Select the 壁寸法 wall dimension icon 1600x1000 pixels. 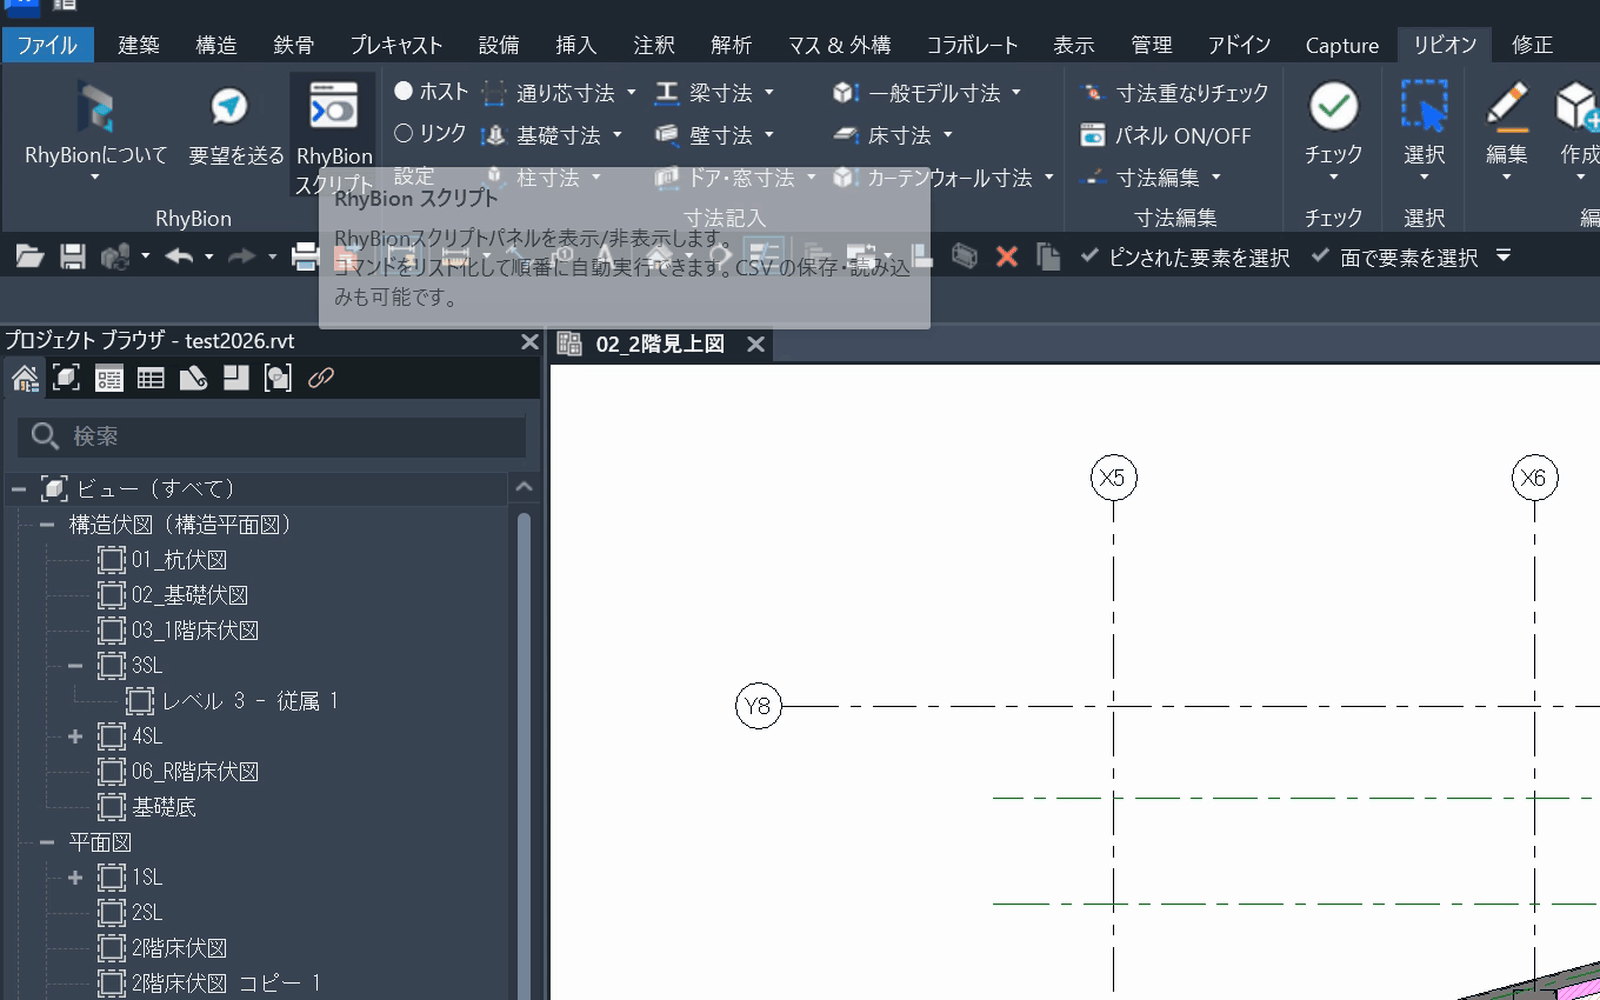(x=667, y=135)
